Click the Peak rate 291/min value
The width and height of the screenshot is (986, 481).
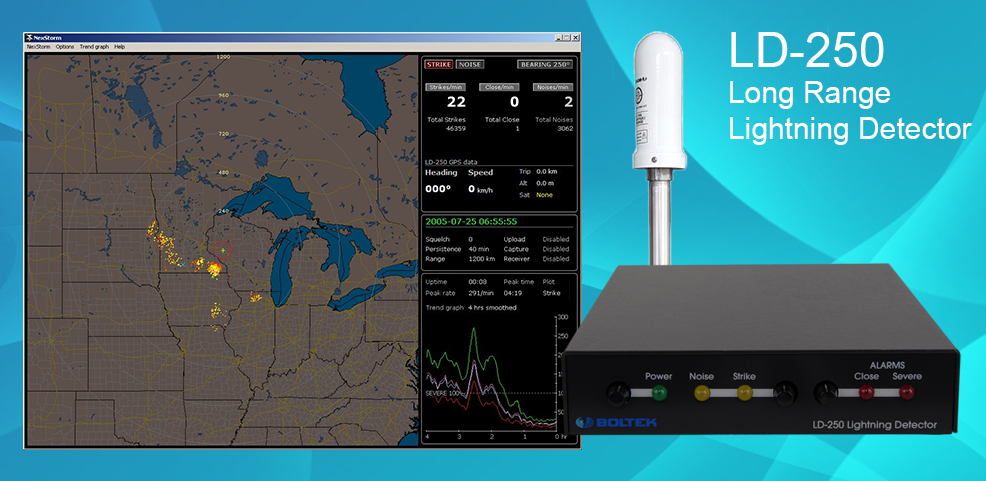tap(480, 293)
